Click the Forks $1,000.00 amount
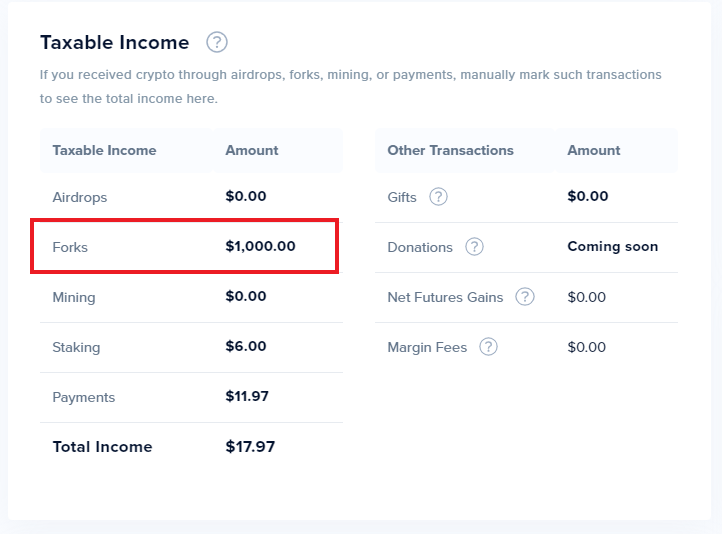Screen dimensions: 722x534 (x=260, y=246)
